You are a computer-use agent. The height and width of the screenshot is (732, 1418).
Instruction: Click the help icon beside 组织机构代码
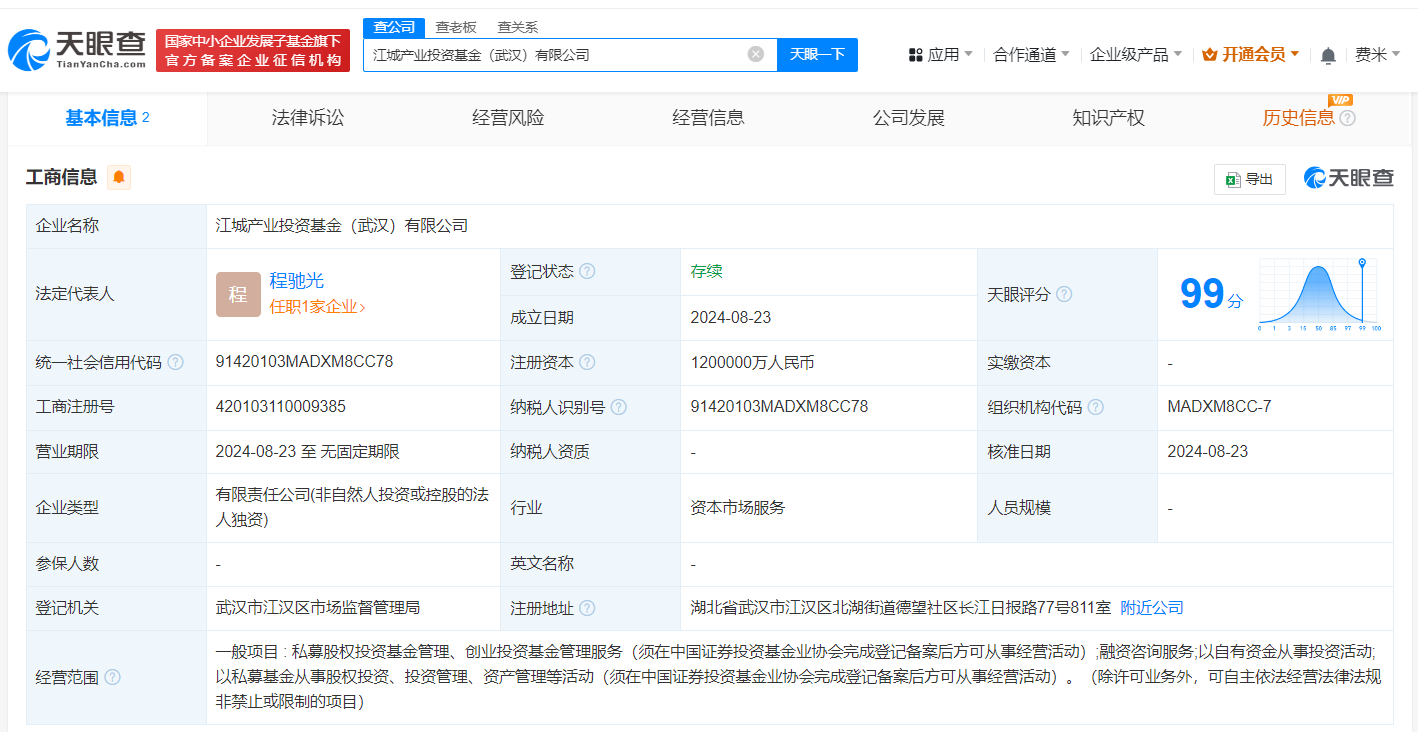(1096, 407)
